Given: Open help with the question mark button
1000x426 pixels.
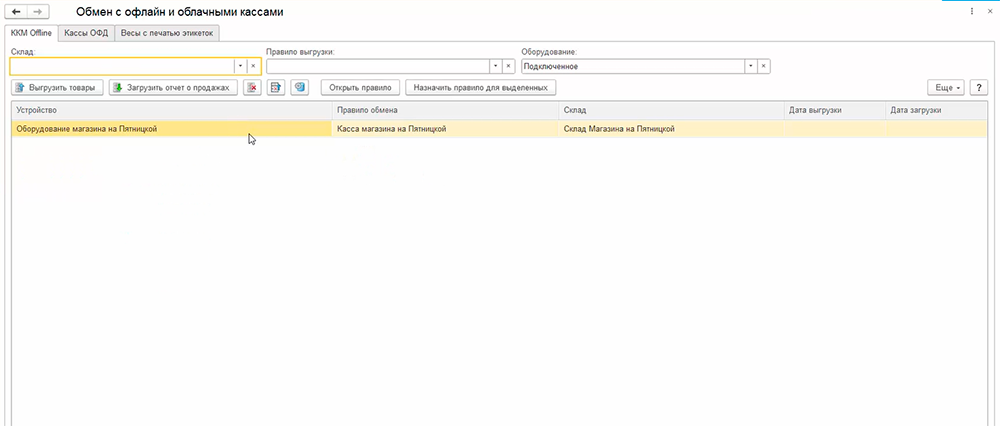Looking at the screenshot, I should click(x=979, y=88).
